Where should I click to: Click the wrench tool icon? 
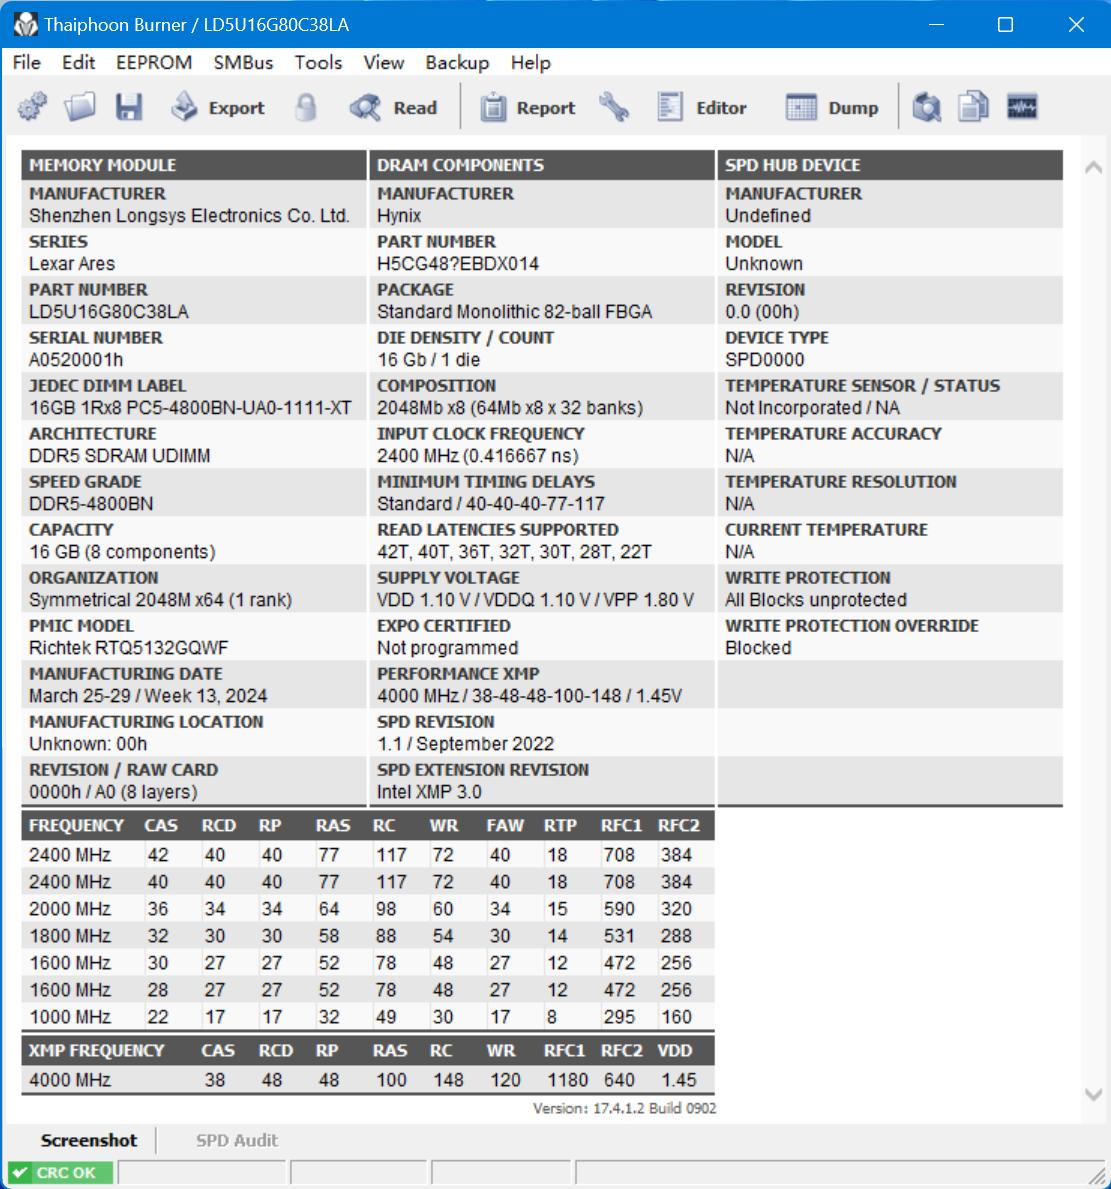coord(614,107)
